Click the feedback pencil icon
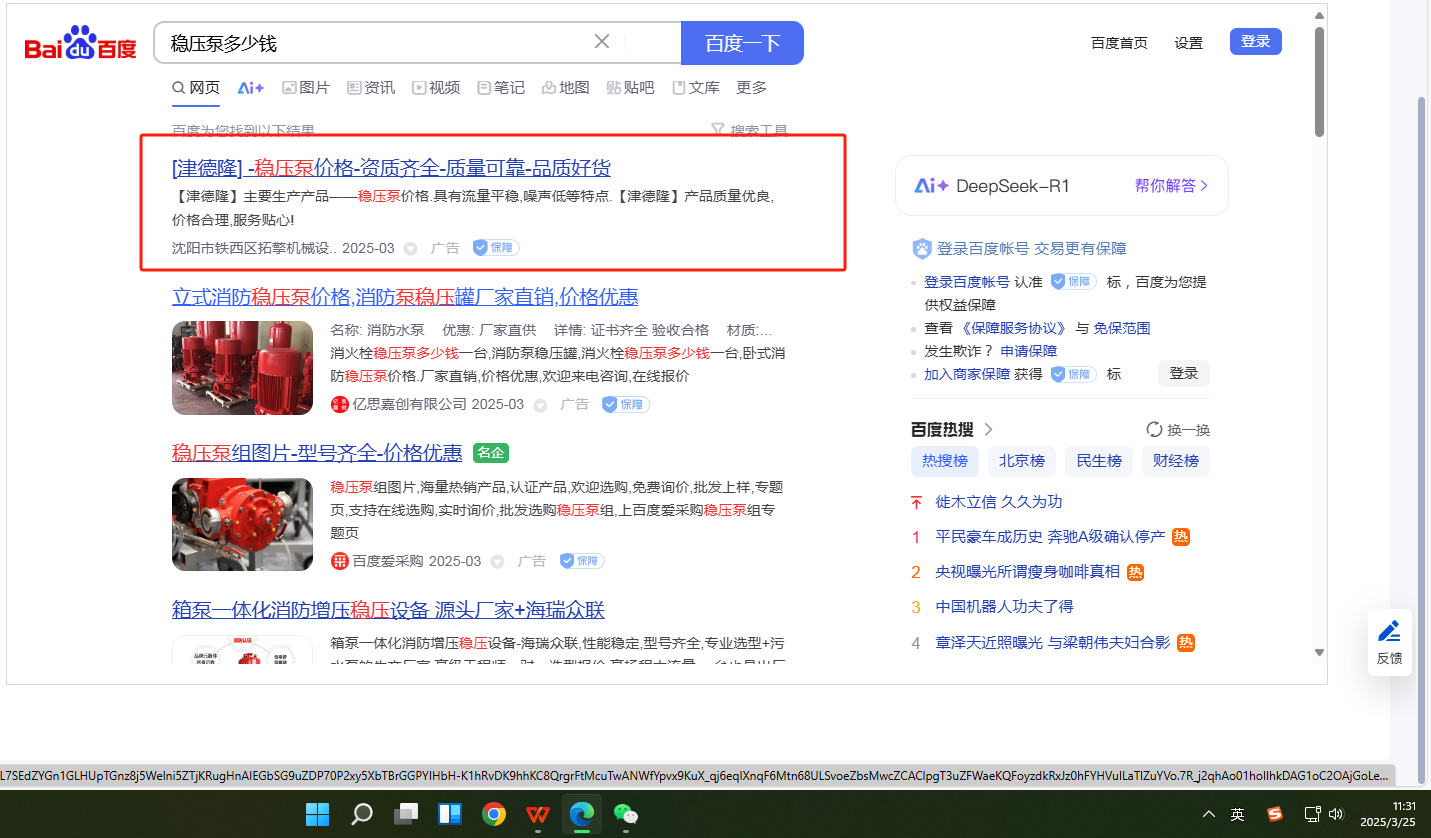The width and height of the screenshot is (1431, 838). (x=1389, y=631)
